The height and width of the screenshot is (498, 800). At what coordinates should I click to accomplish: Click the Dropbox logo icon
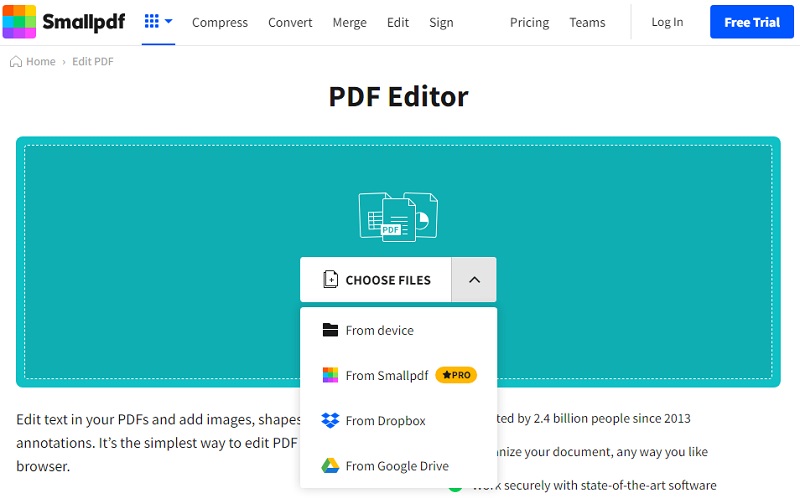pyautogui.click(x=330, y=420)
